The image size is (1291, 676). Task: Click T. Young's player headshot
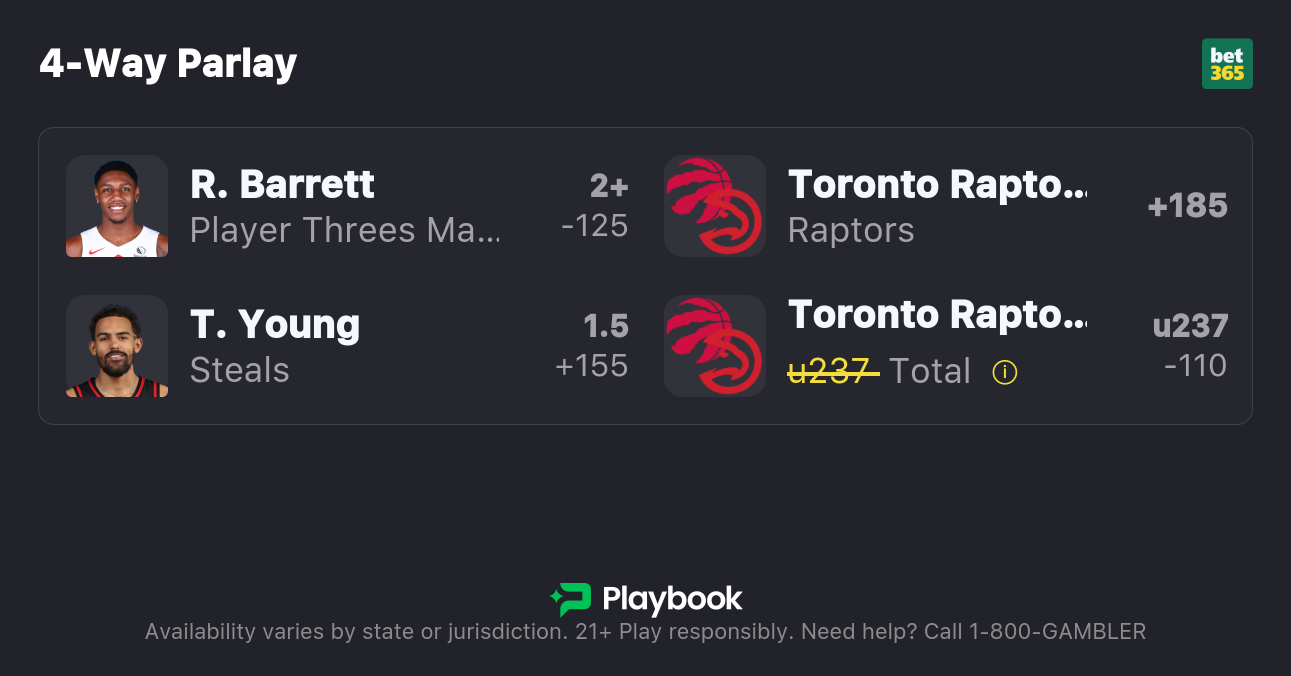coord(117,346)
